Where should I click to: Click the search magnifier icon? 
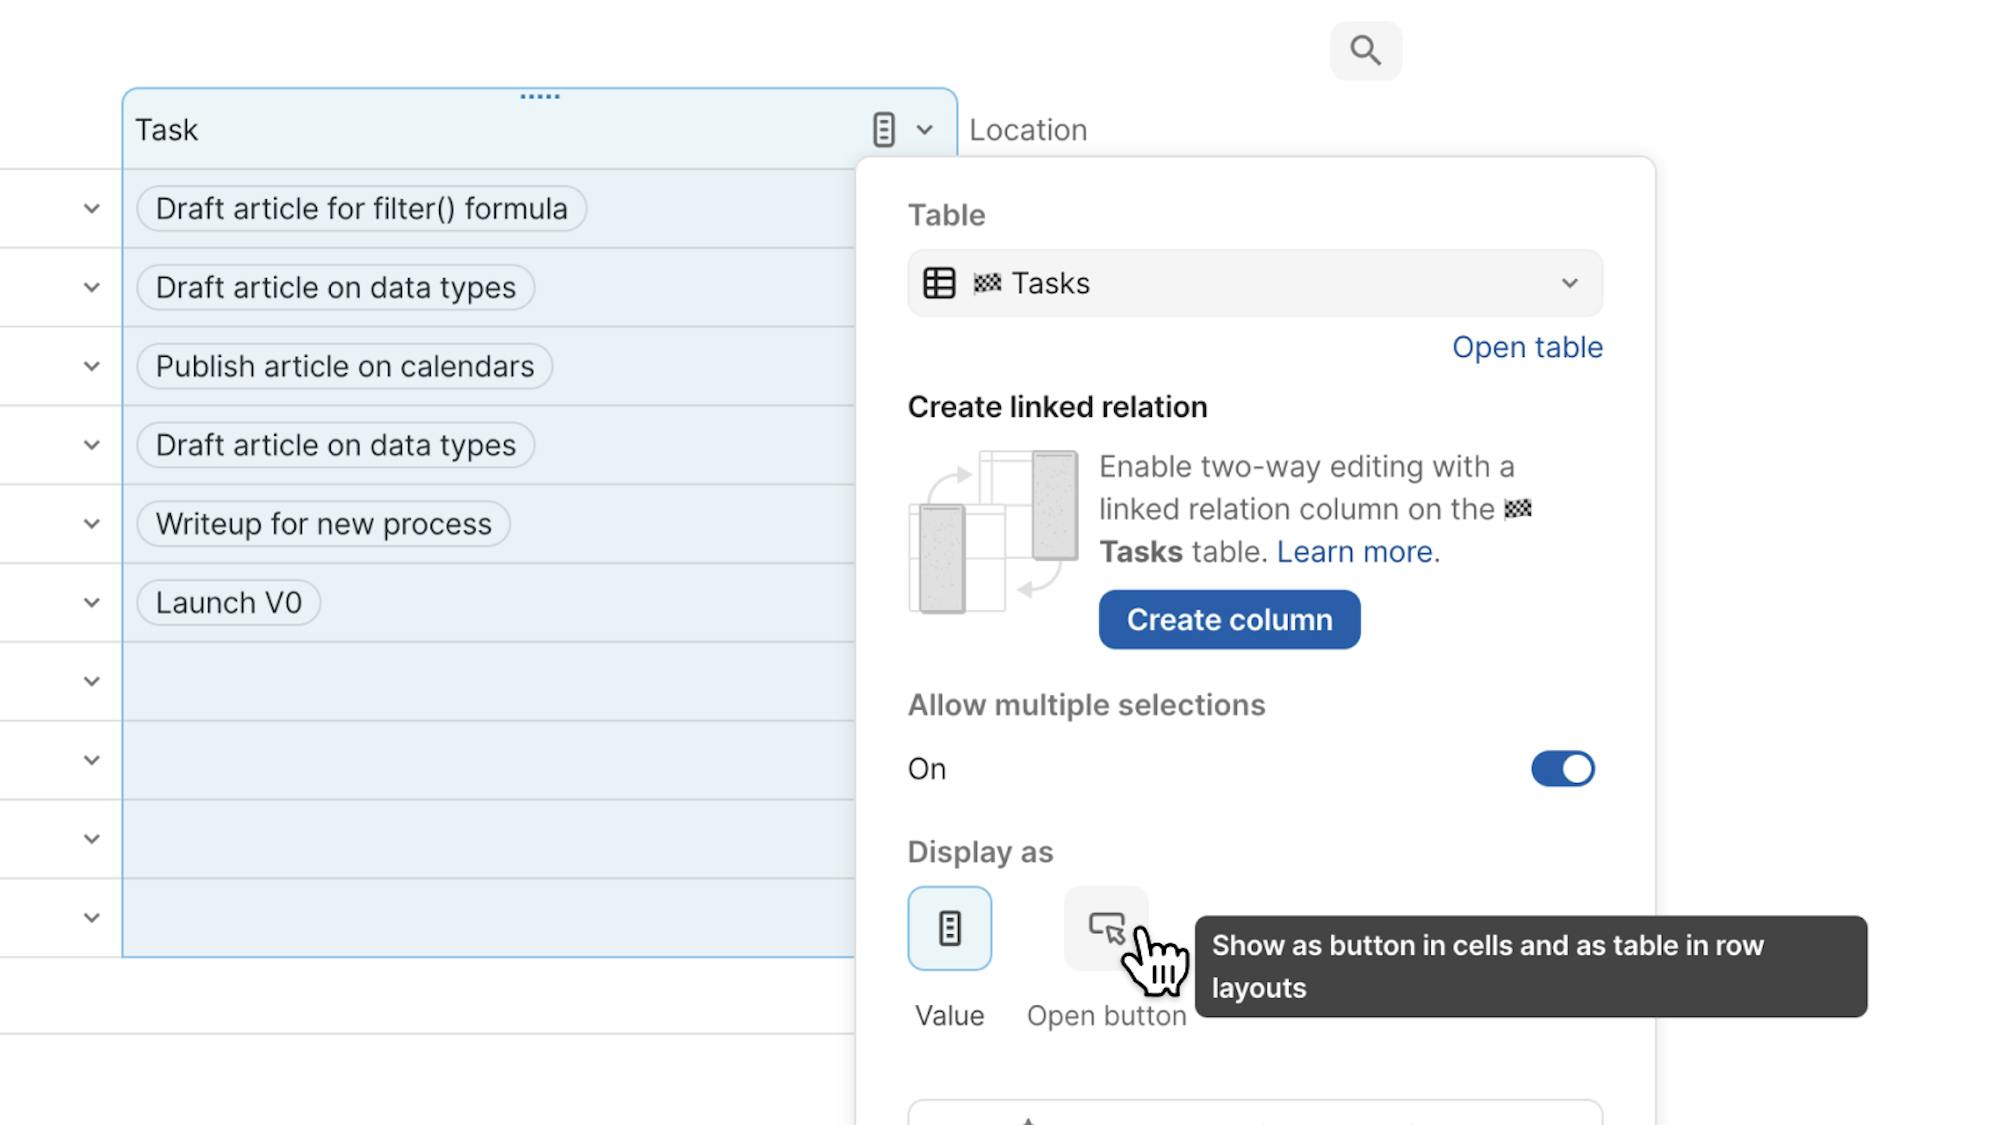(x=1365, y=50)
